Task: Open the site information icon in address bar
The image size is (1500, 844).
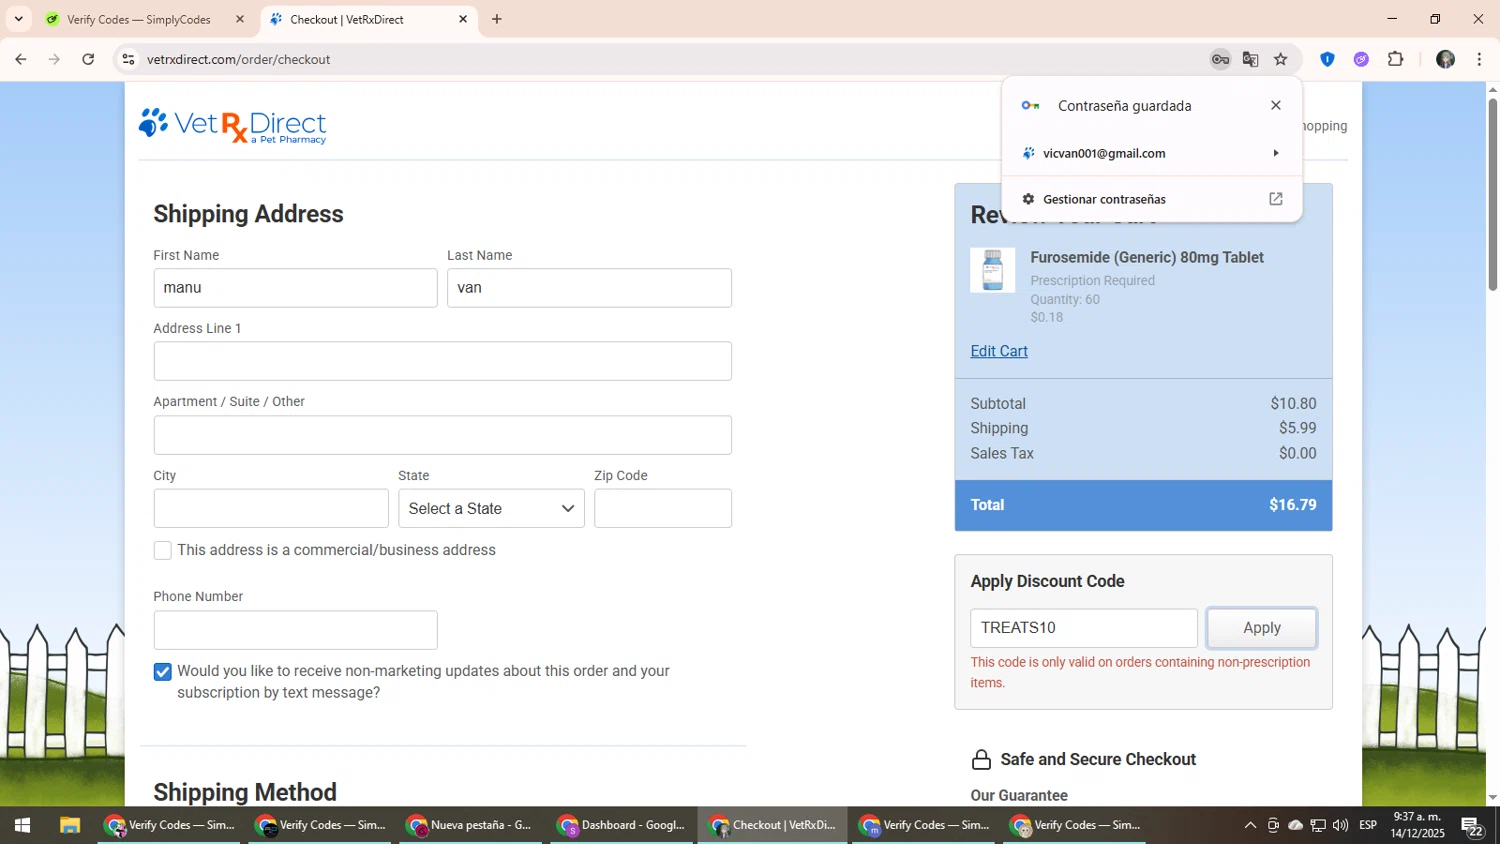Action: 128,59
